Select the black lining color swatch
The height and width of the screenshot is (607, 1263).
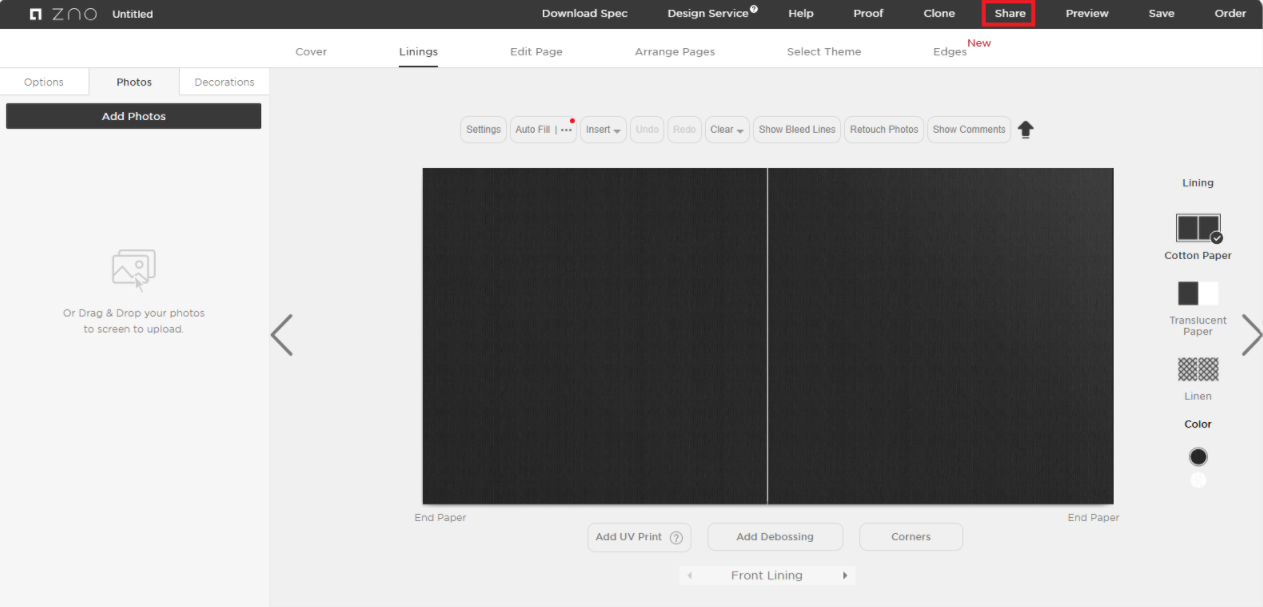(x=1198, y=457)
